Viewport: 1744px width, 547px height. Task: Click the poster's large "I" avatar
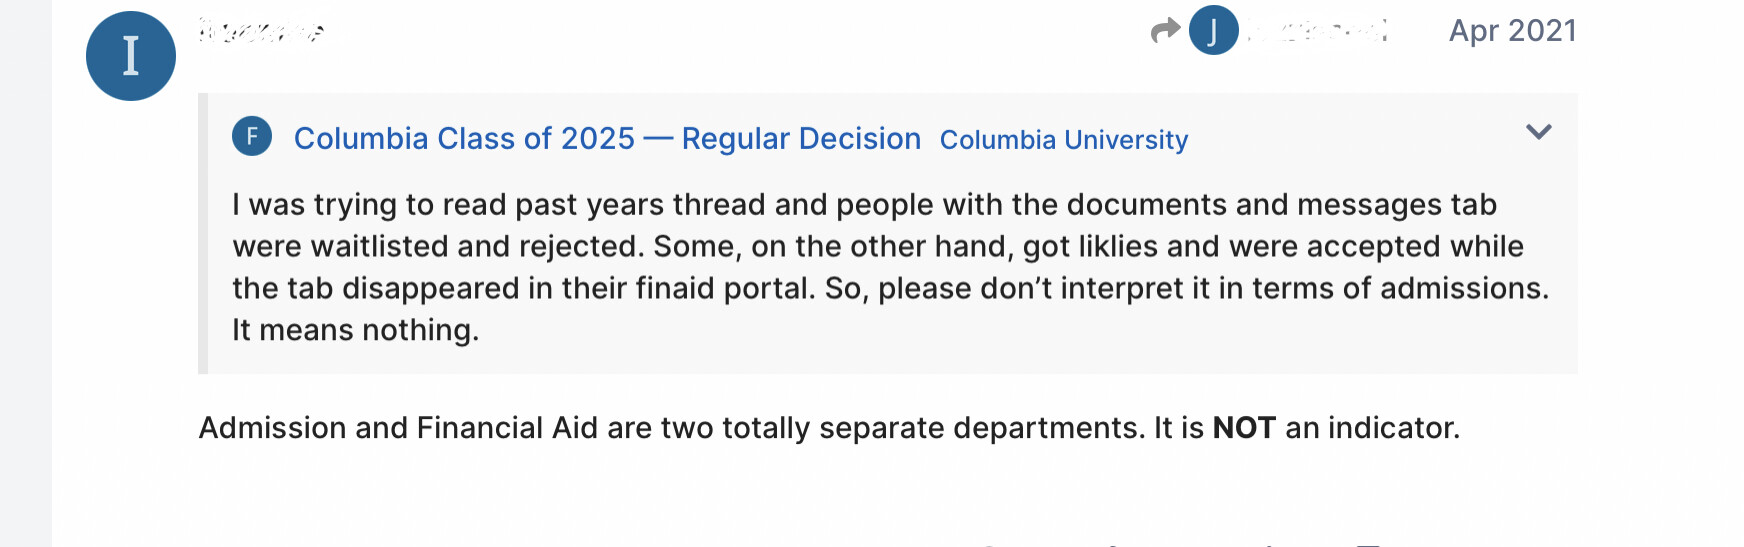131,56
